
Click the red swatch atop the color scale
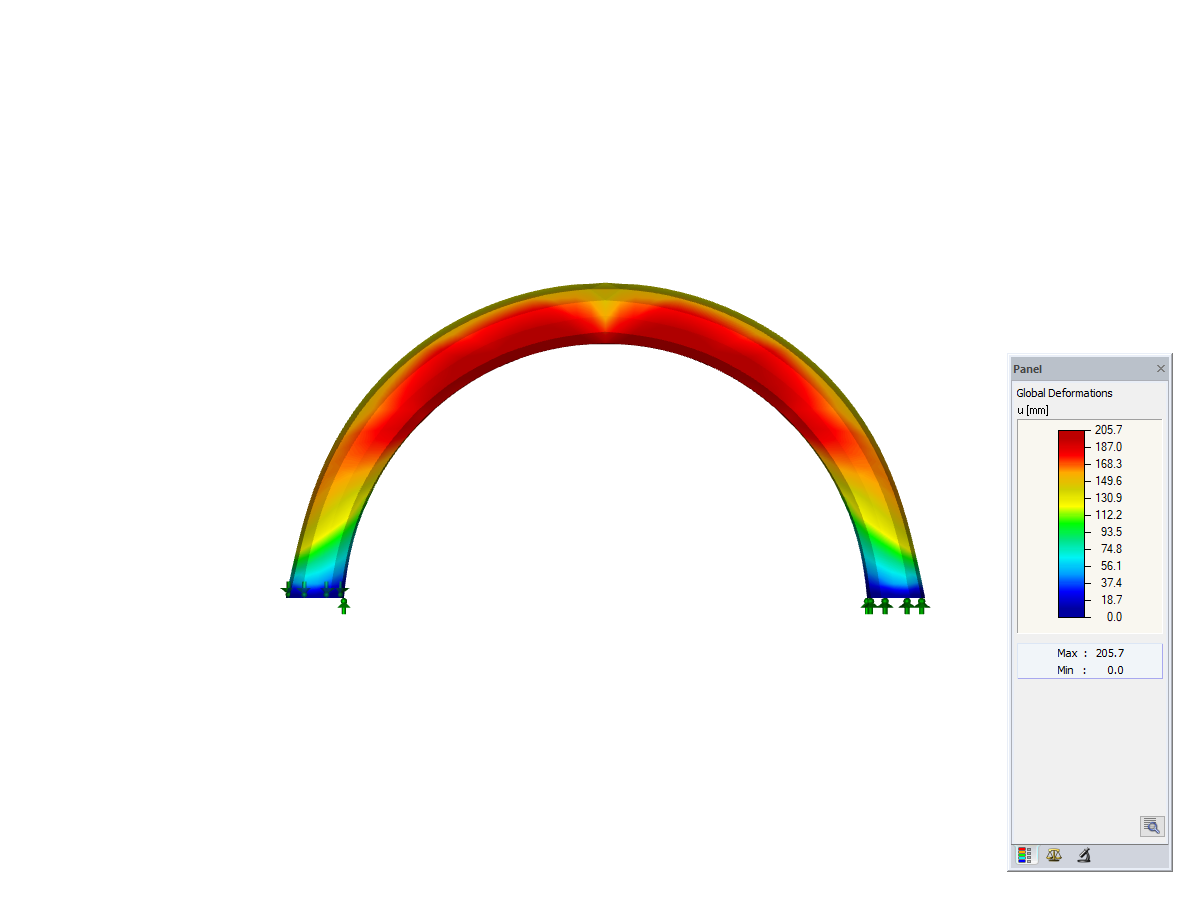coord(1070,435)
